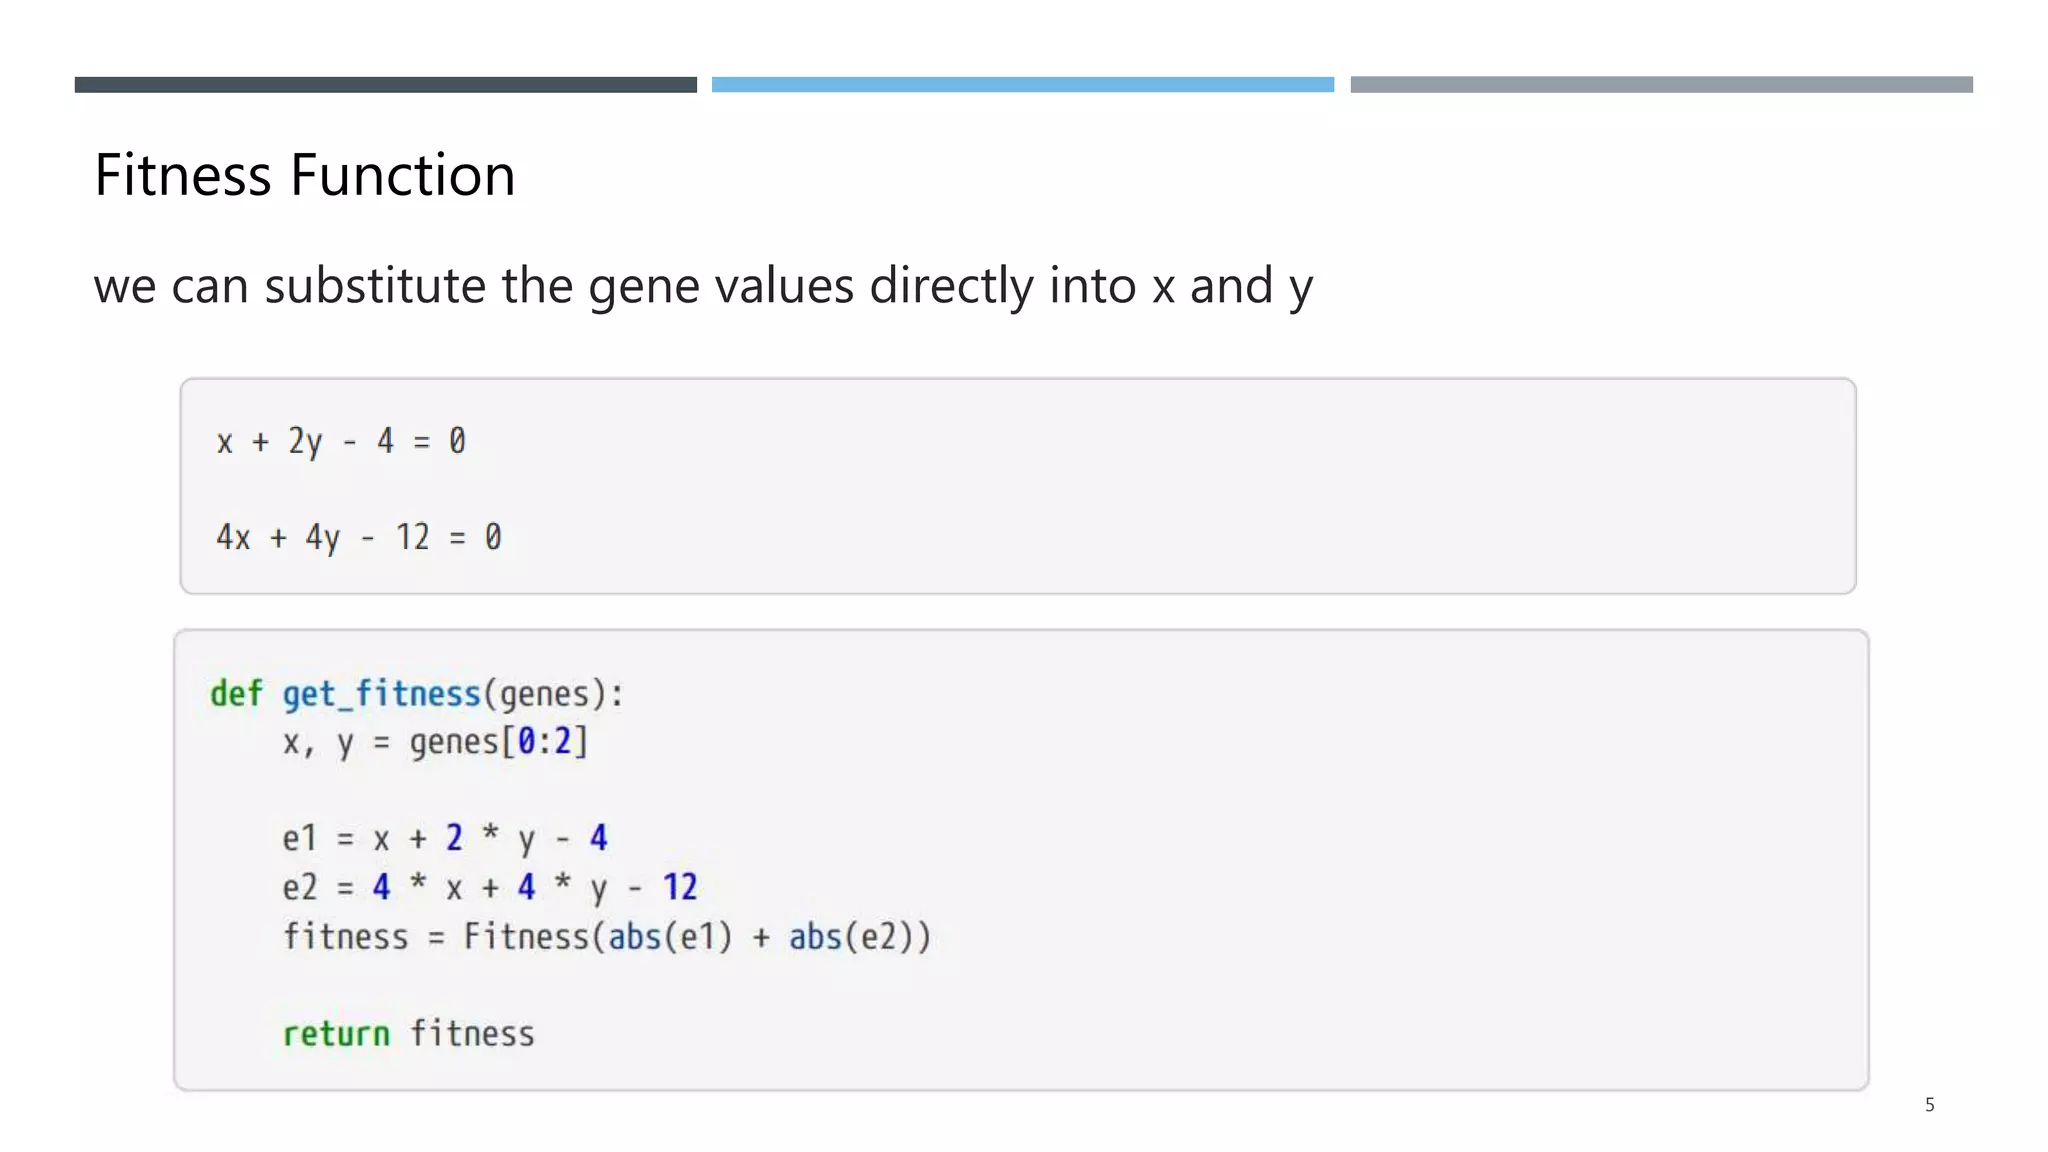Screen dimensions: 2048x1152
Task: Click the 'x, y' variable unpacking text
Action: tap(317, 743)
